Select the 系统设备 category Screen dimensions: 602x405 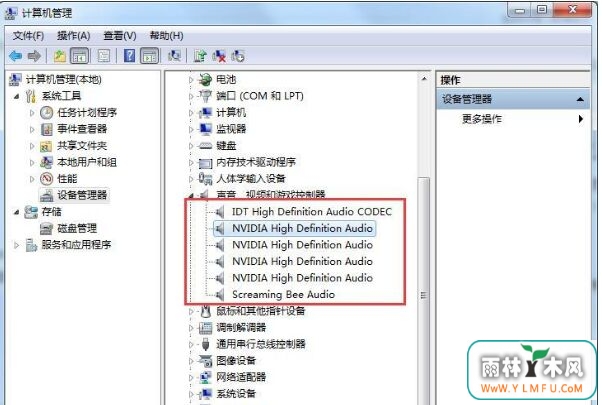pos(236,394)
